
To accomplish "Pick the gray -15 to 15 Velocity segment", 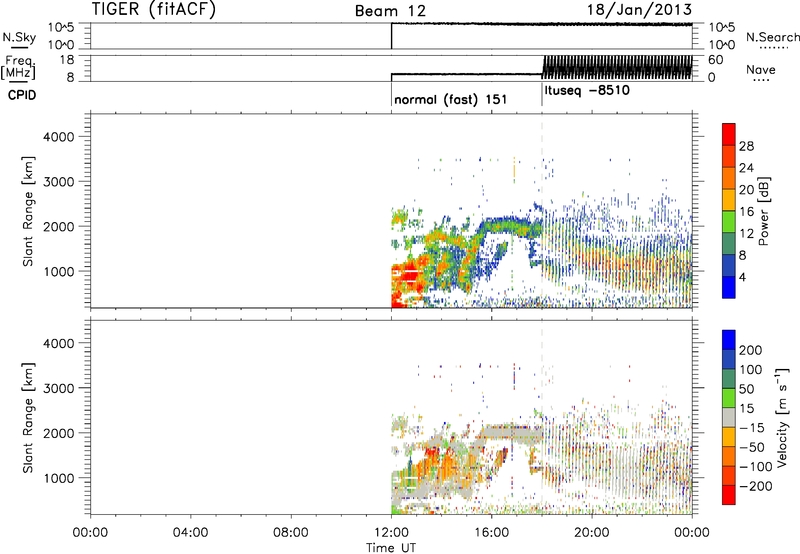I will (729, 417).
